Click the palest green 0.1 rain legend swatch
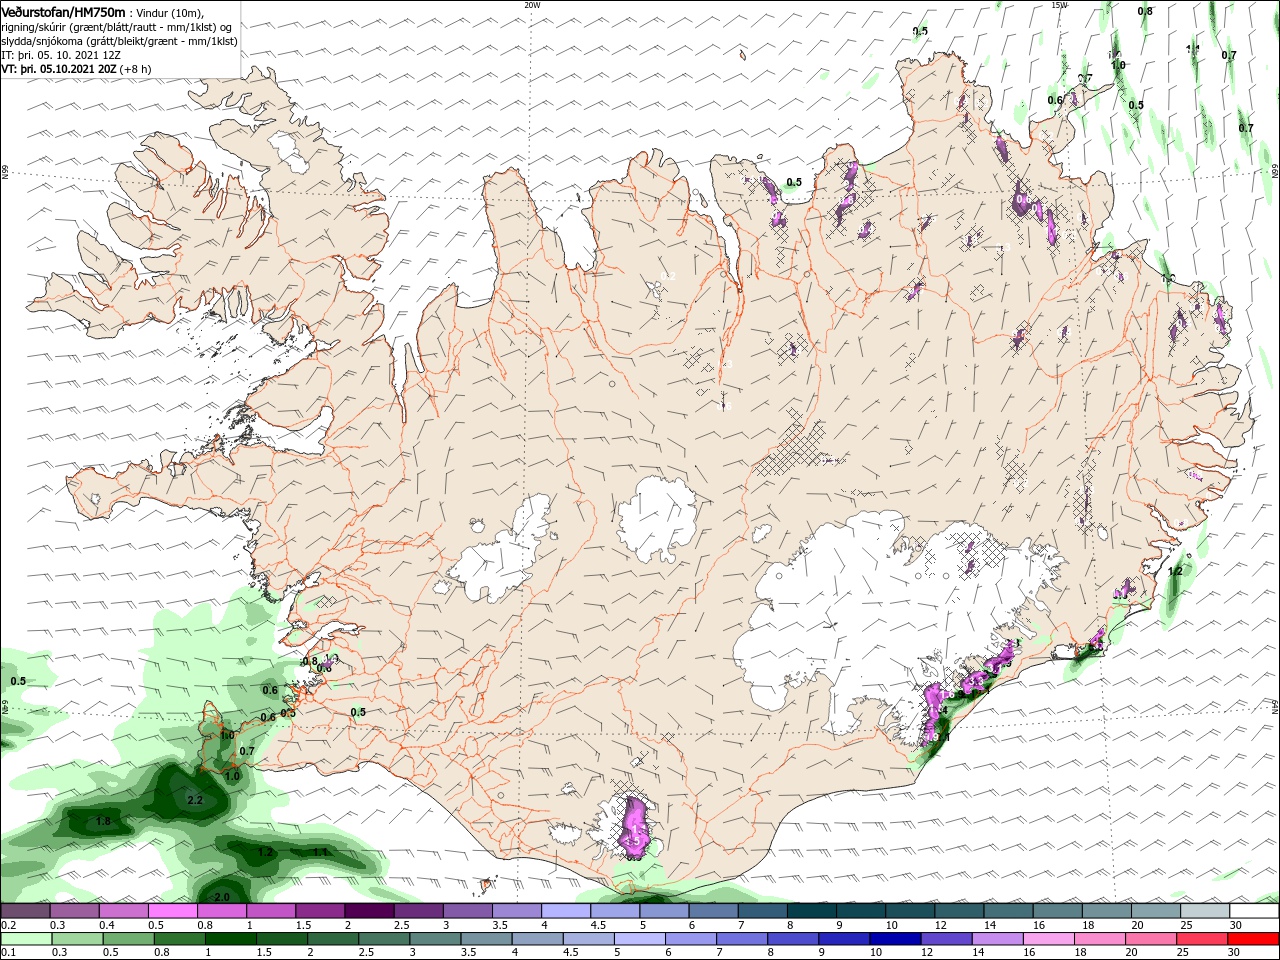 click(25, 939)
